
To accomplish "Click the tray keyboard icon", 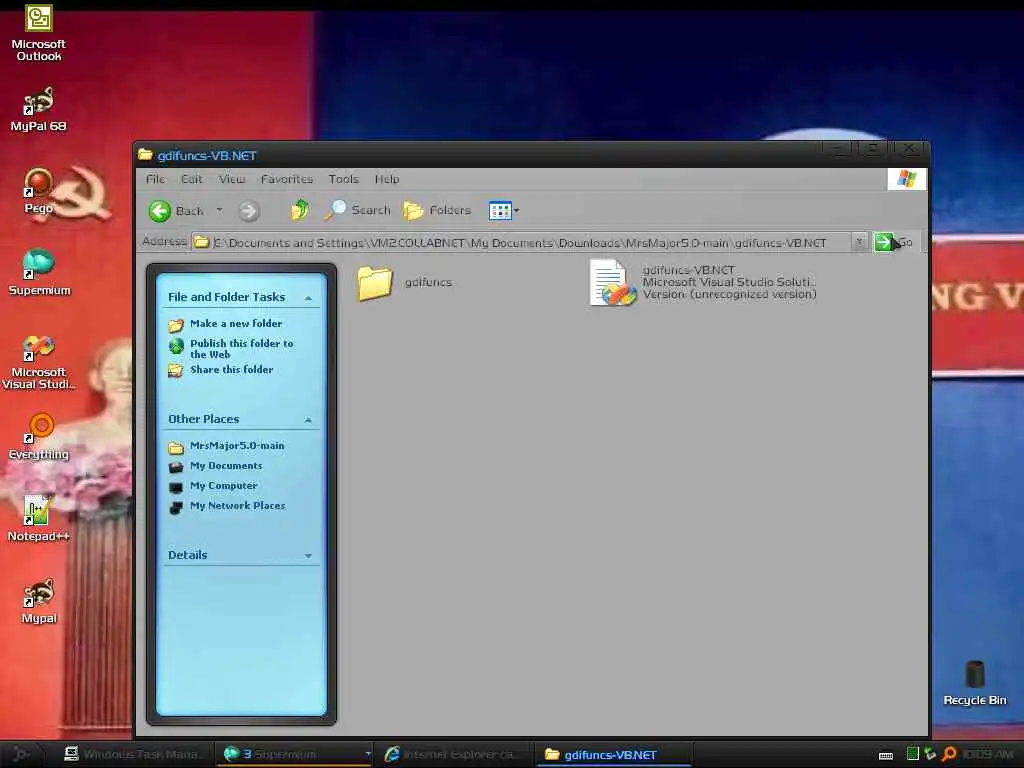I will [x=886, y=755].
